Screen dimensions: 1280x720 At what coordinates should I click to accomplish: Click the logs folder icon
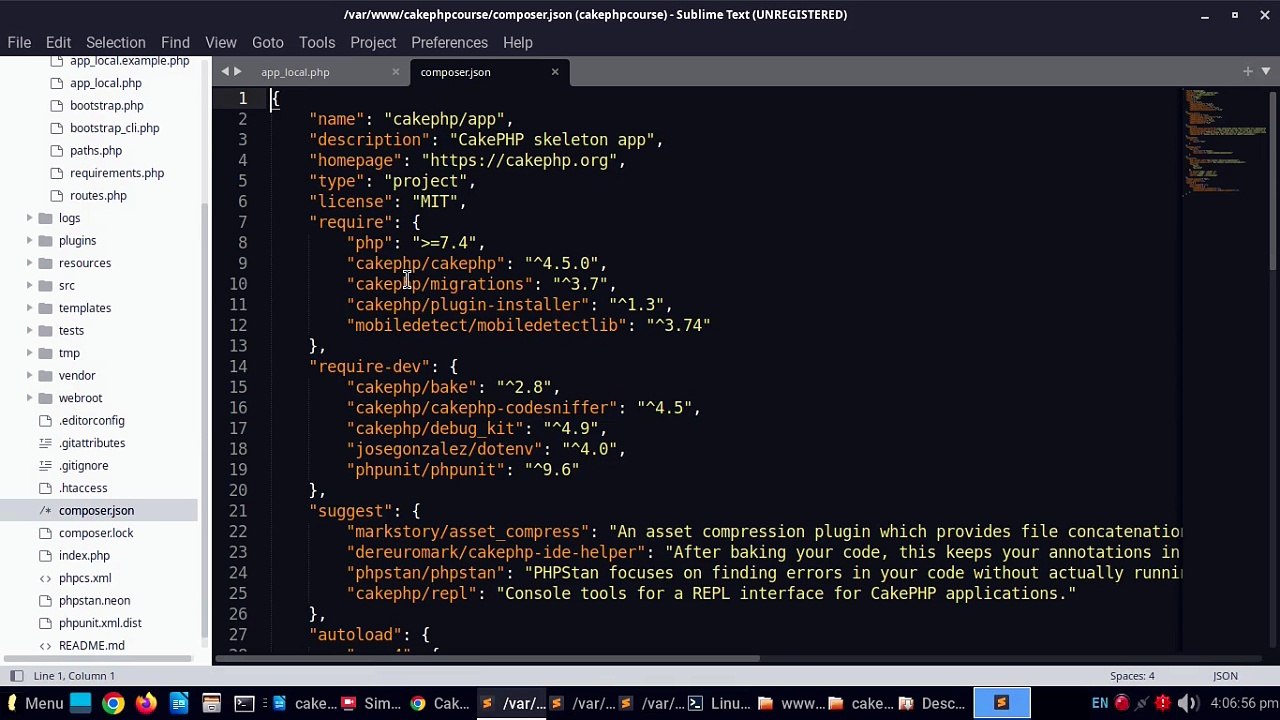coord(45,218)
